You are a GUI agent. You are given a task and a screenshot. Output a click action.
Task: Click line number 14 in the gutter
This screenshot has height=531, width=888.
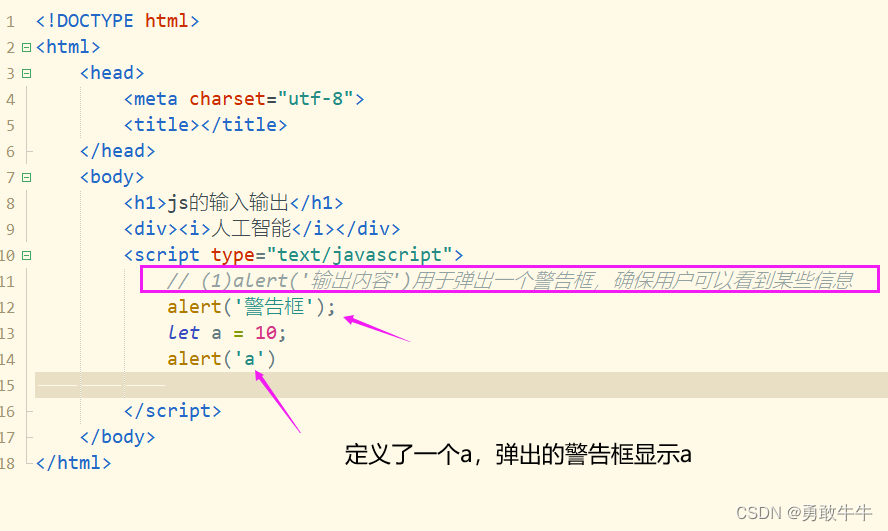tap(7, 360)
